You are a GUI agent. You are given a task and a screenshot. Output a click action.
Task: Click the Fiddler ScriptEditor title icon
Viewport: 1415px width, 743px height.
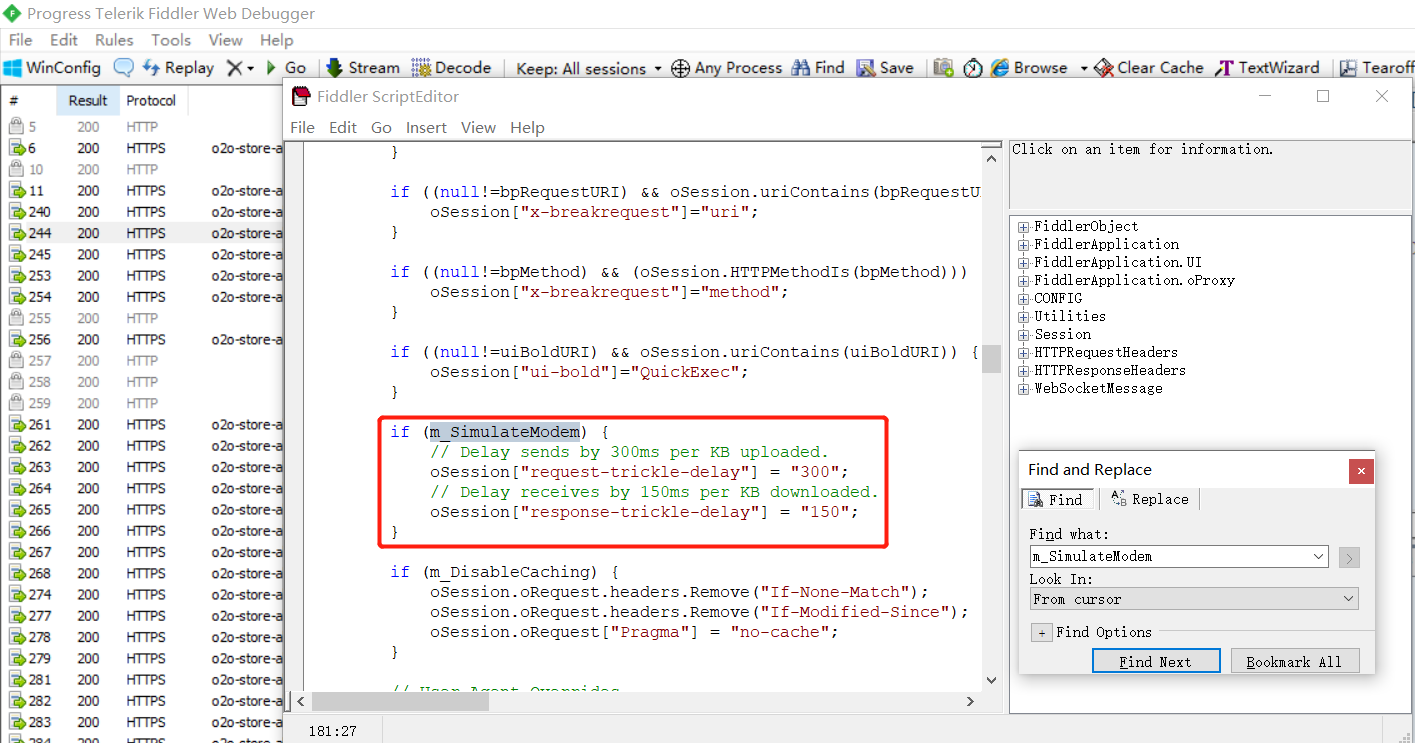[x=300, y=96]
